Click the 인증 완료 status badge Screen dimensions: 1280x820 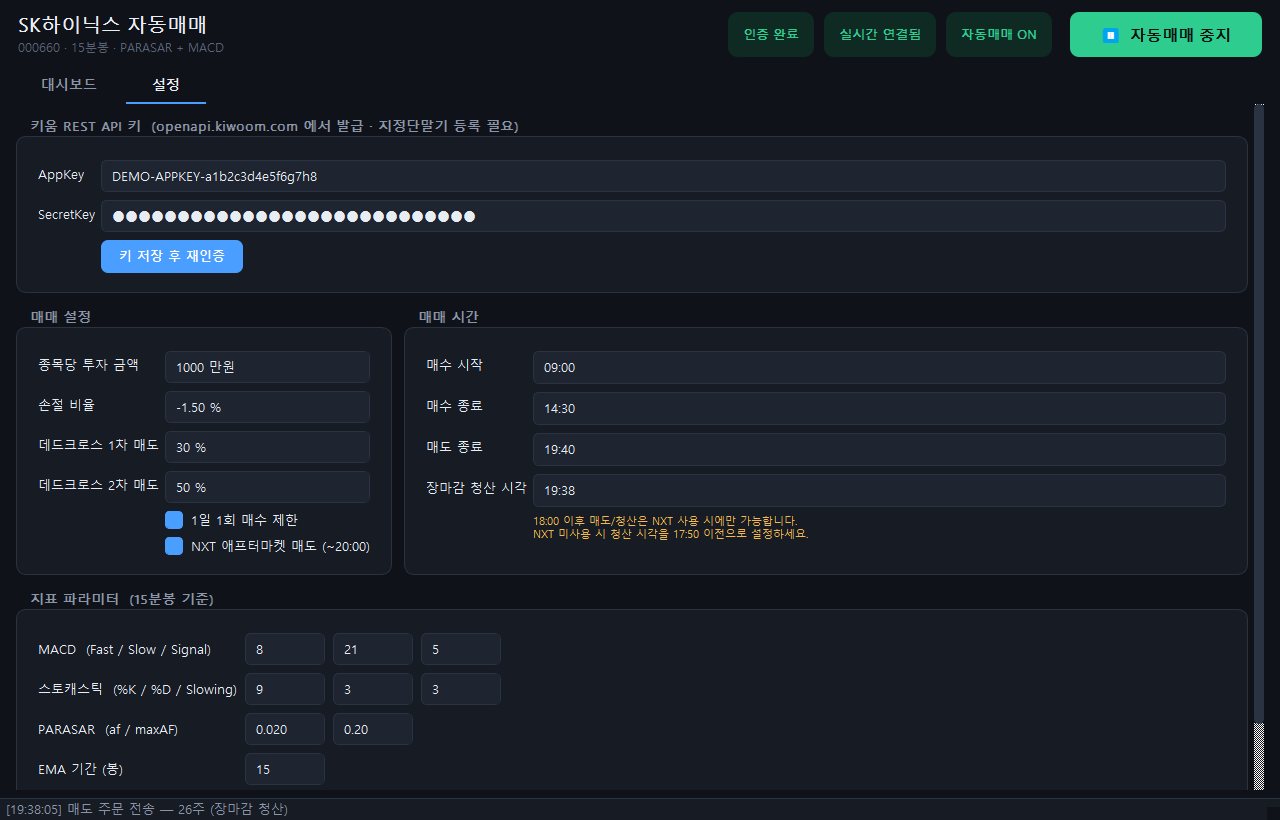[771, 34]
